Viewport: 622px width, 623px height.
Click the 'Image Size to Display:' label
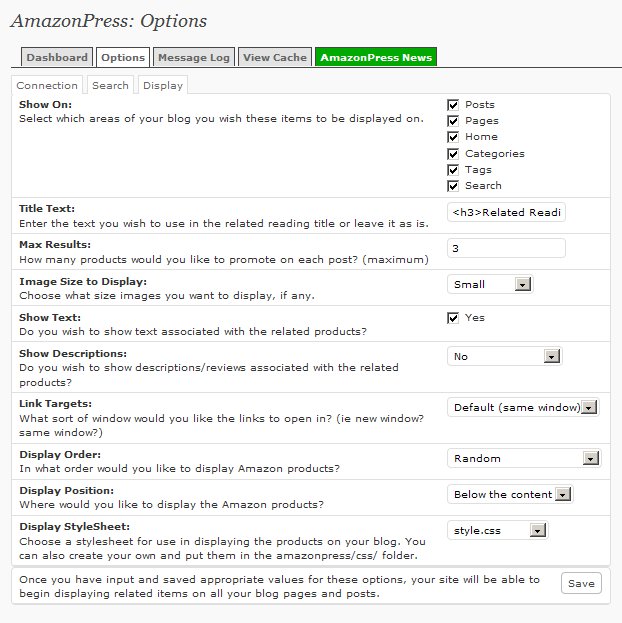point(83,282)
